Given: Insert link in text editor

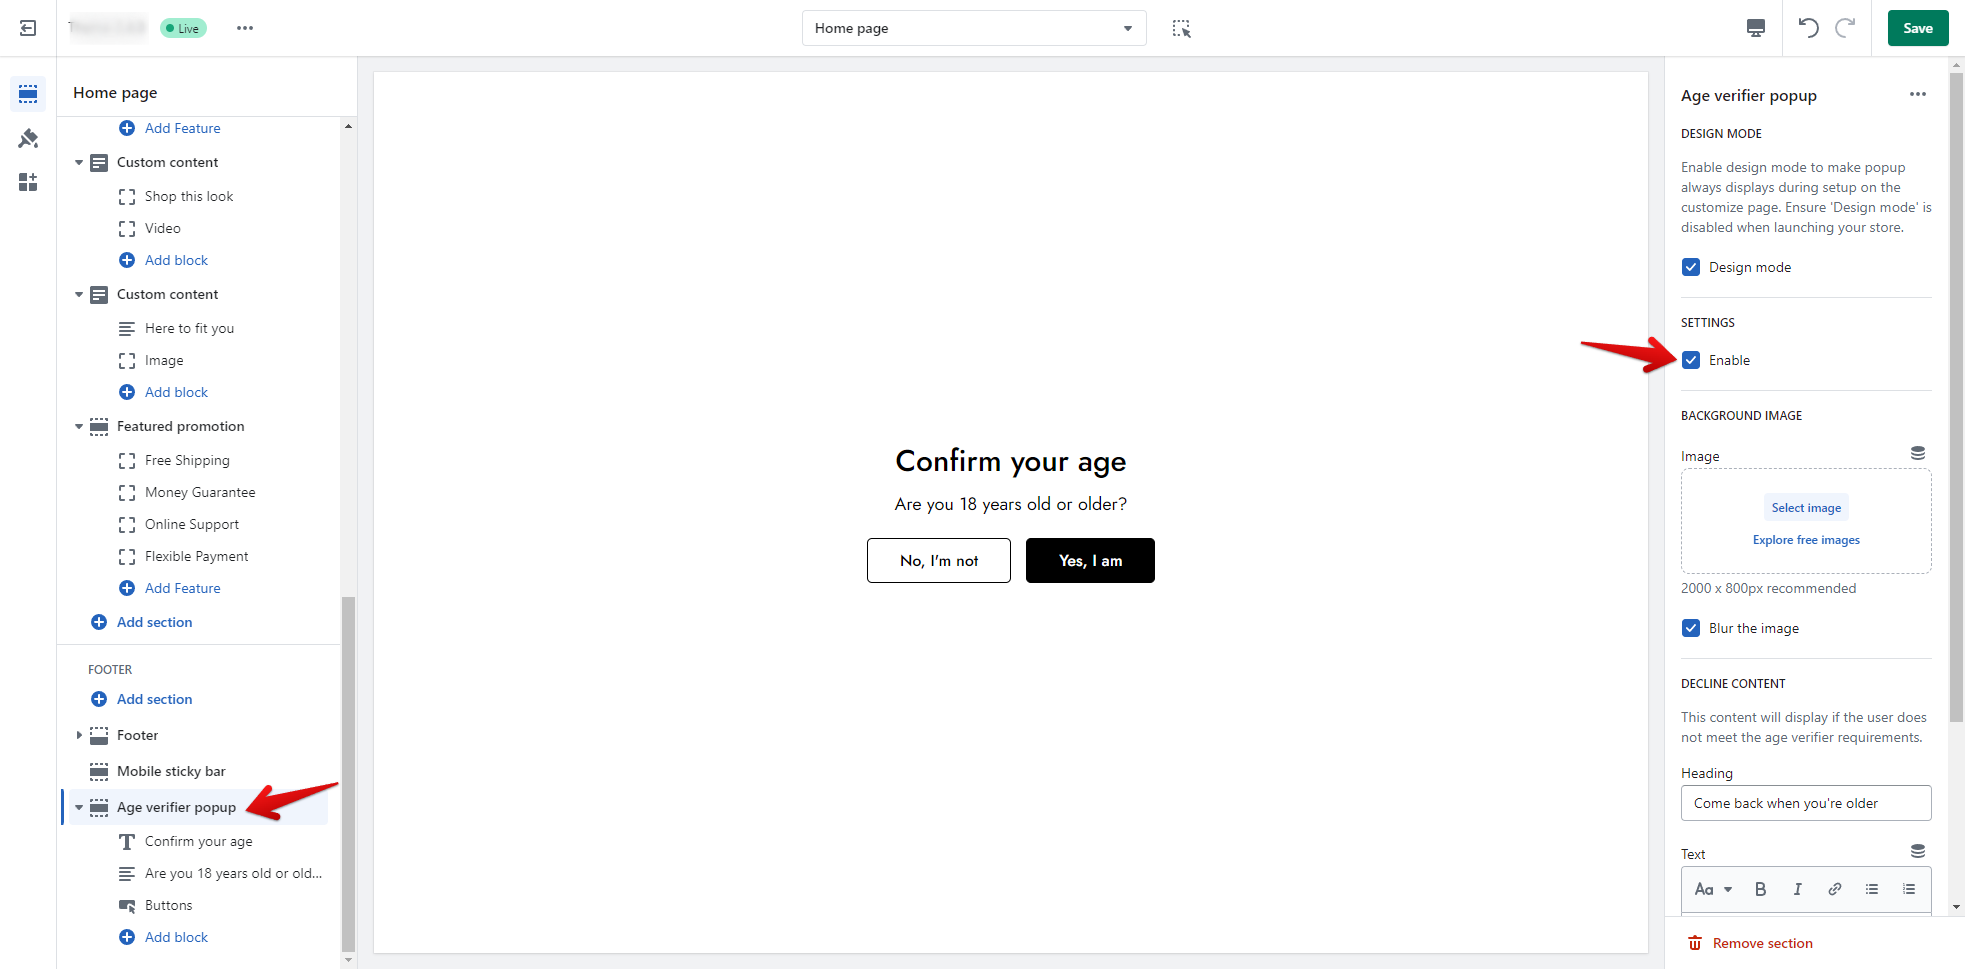Looking at the screenshot, I should pyautogui.click(x=1834, y=889).
